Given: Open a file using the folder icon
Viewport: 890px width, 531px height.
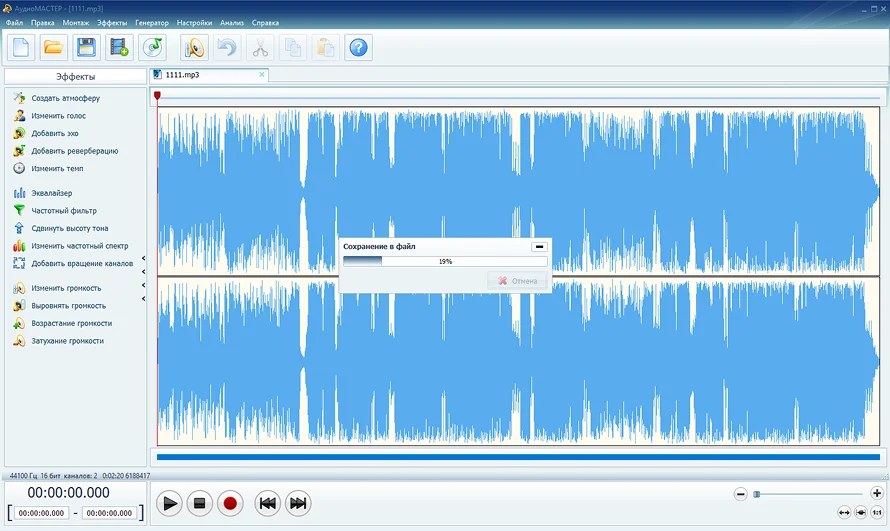Looking at the screenshot, I should coord(53,48).
